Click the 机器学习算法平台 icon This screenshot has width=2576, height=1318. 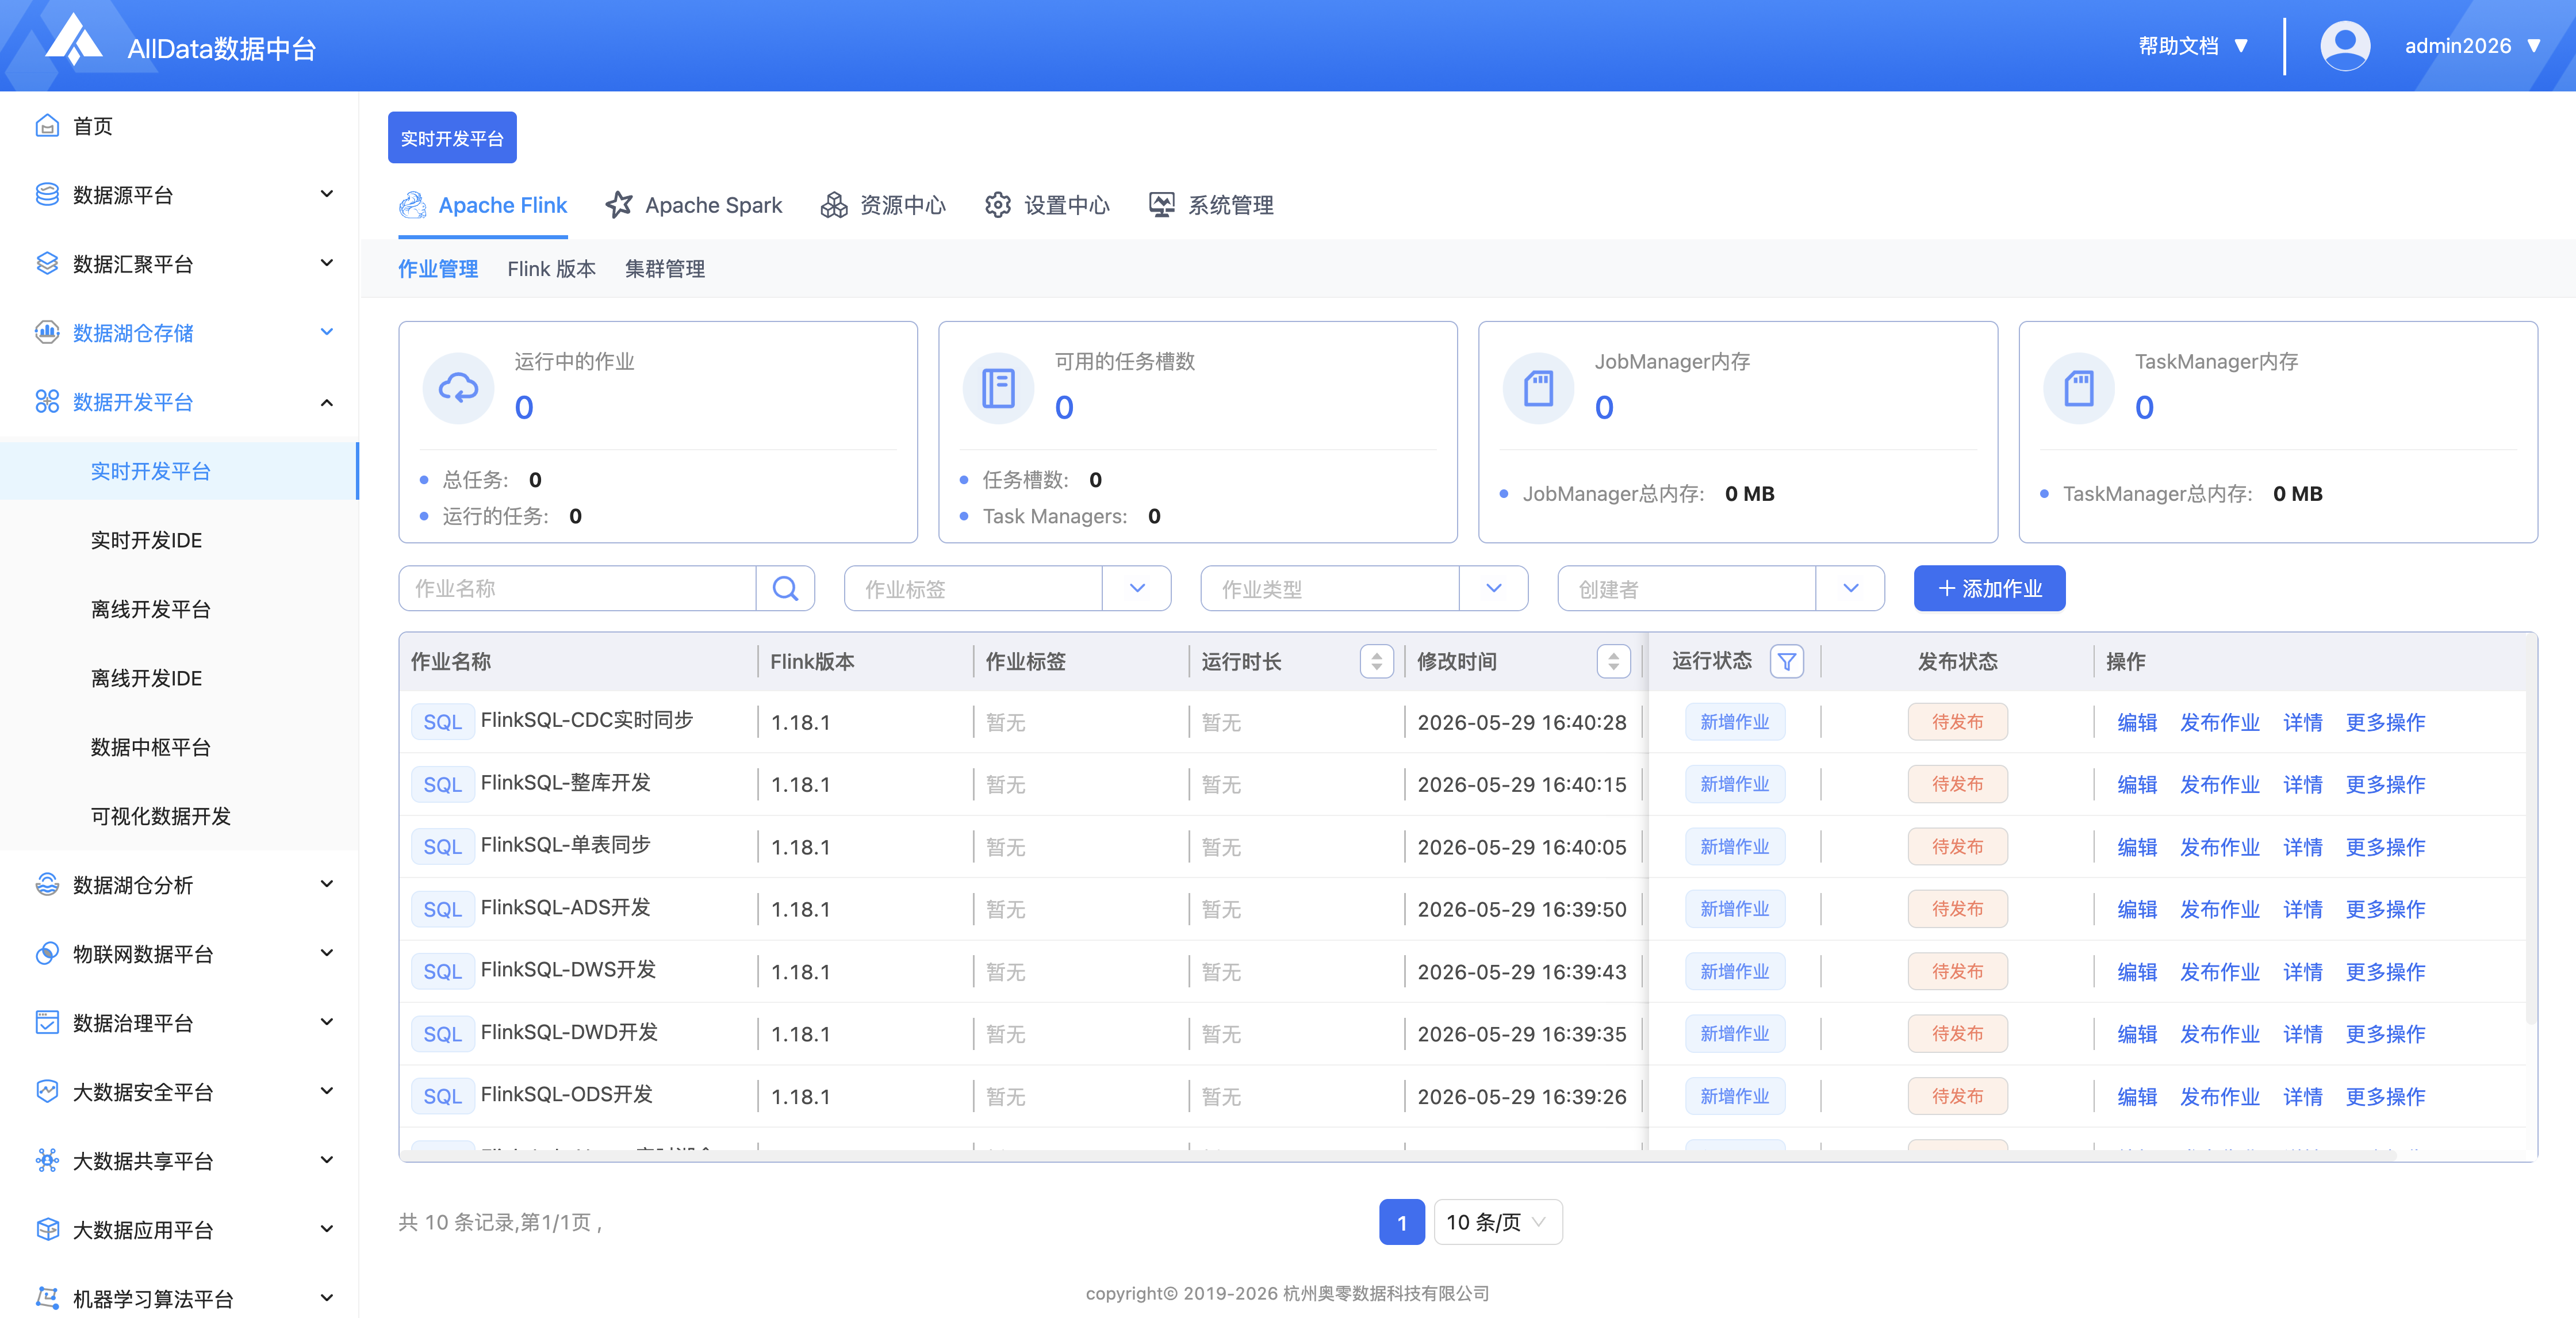click(x=47, y=1299)
